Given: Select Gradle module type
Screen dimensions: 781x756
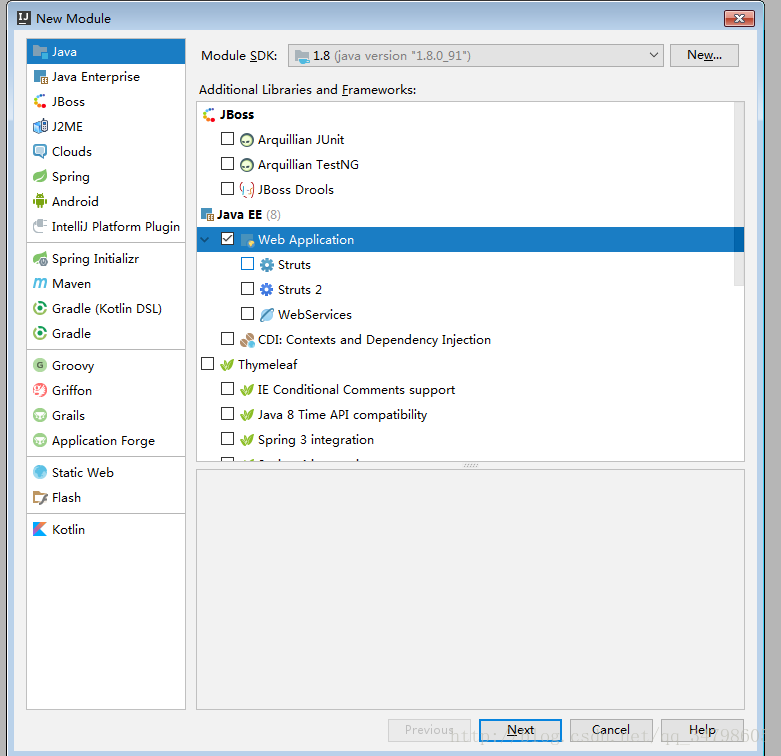Looking at the screenshot, I should click(106, 333).
